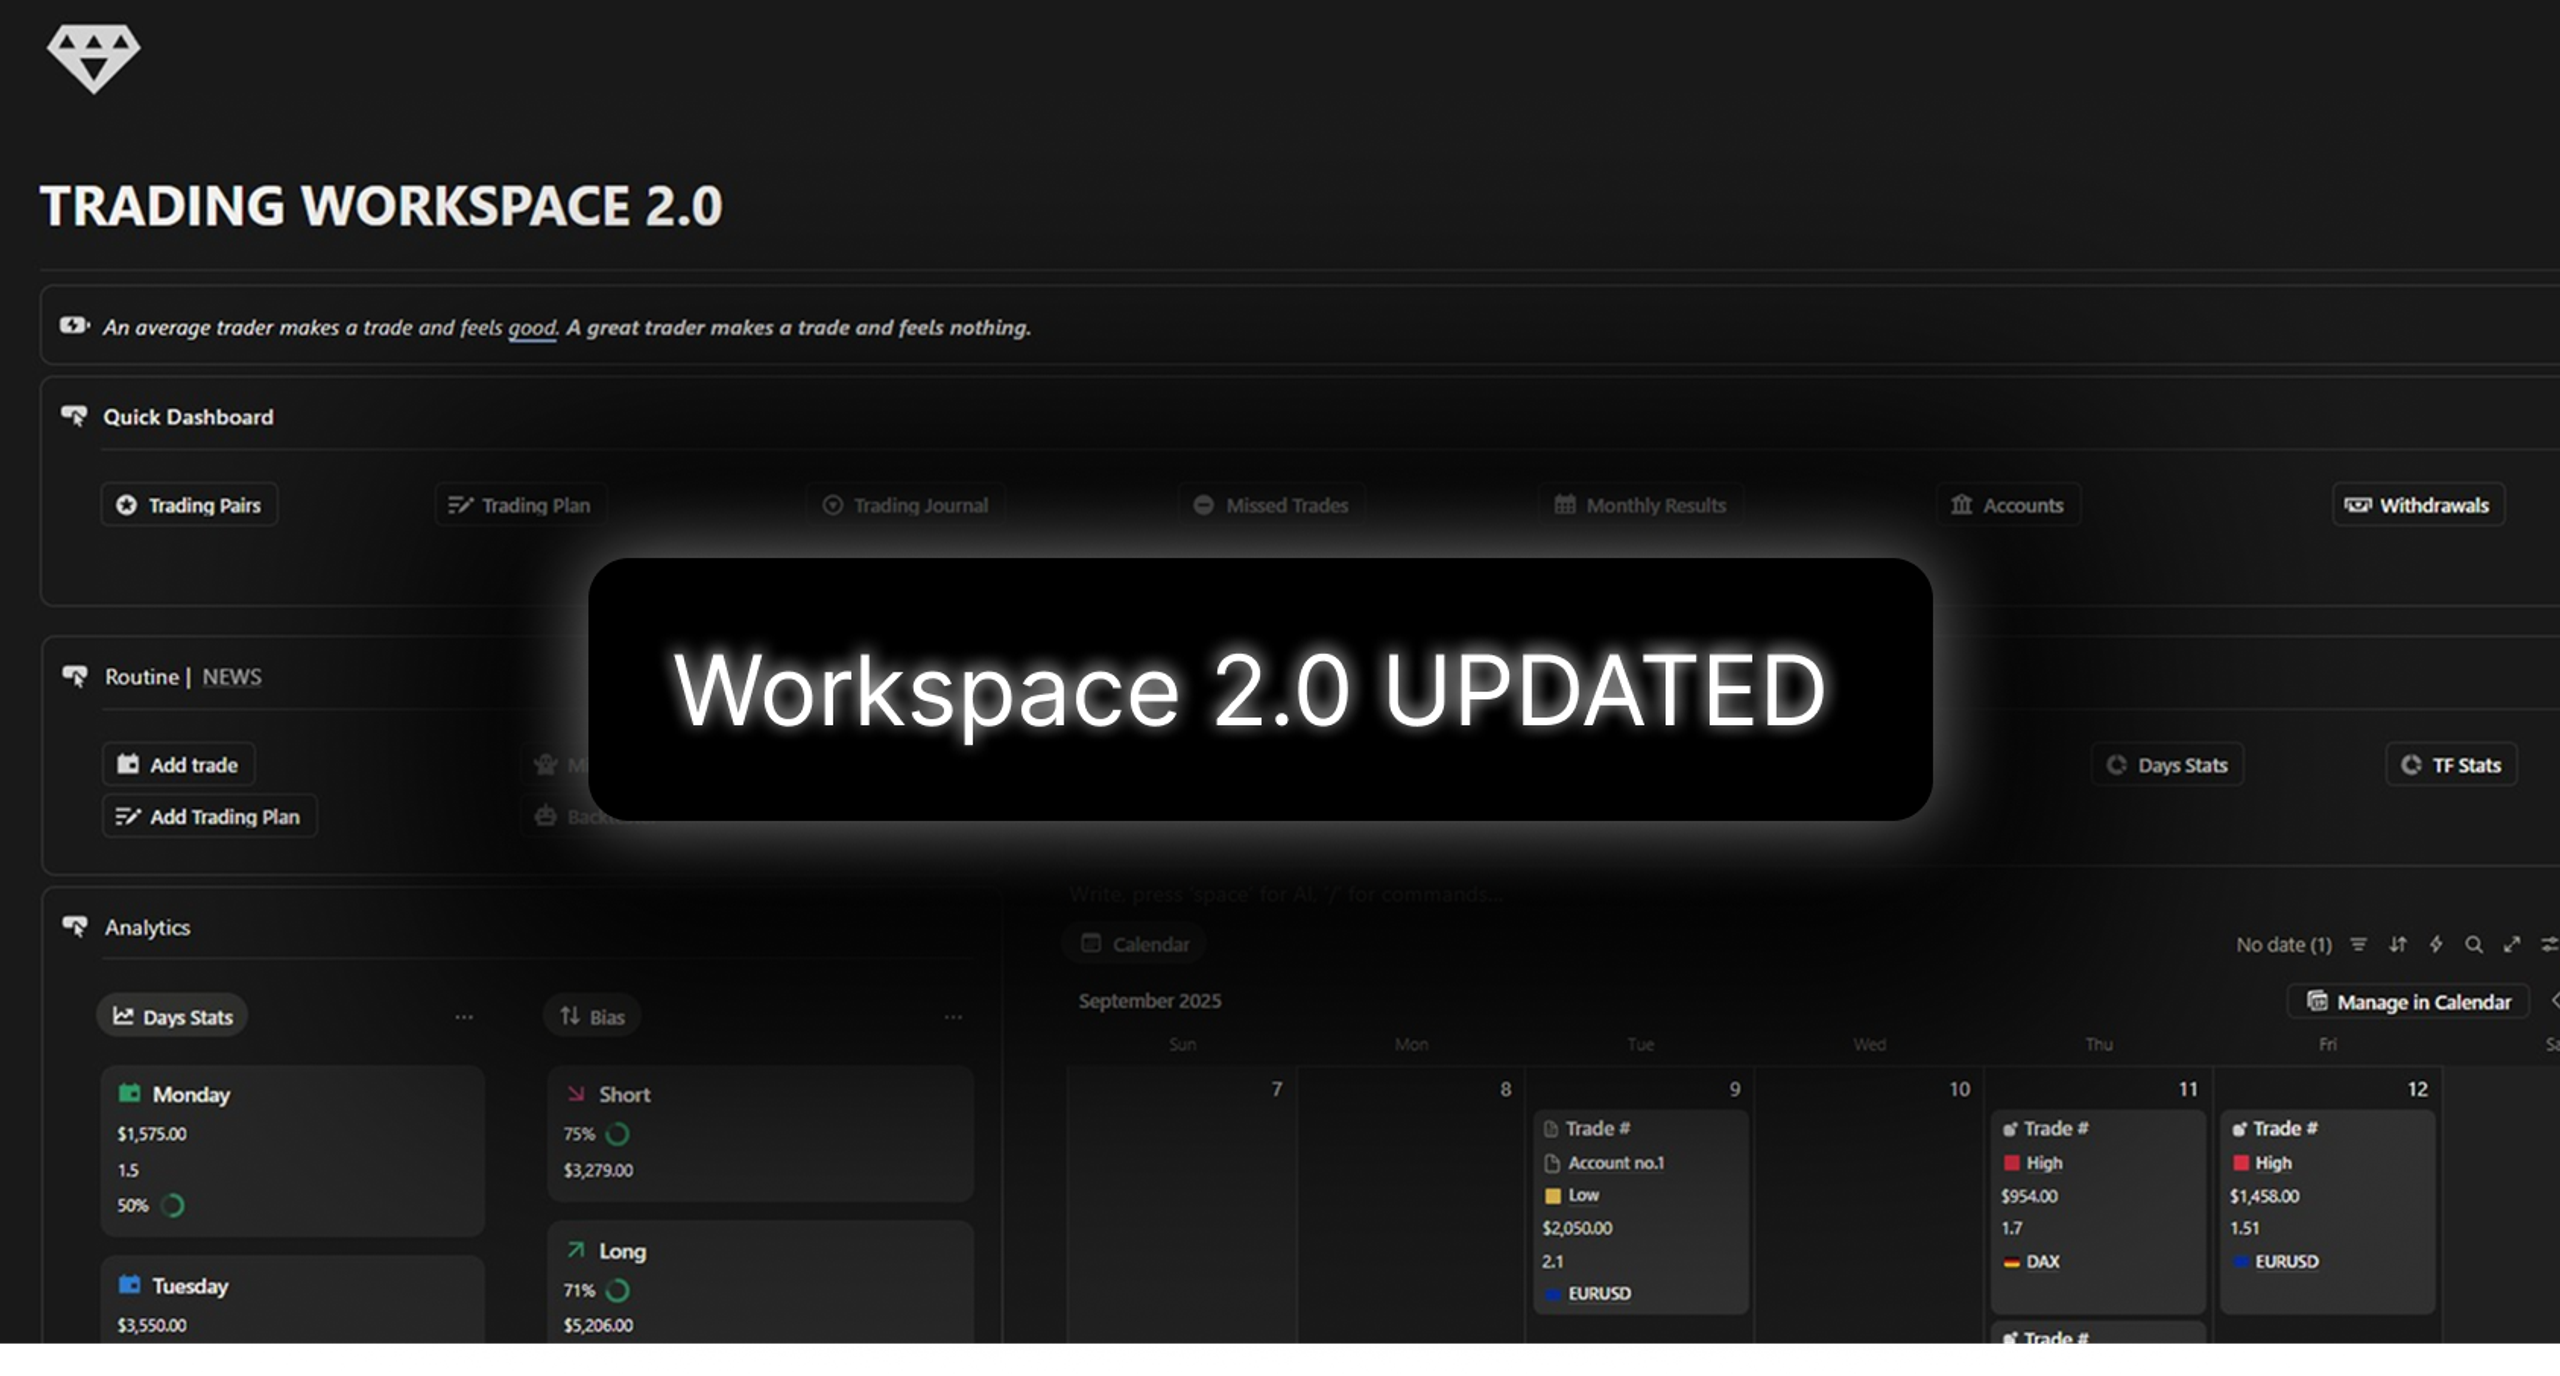Click the filter icon in the calendar toolbar
Screen dimensions: 2560x1376
(x=2358, y=945)
